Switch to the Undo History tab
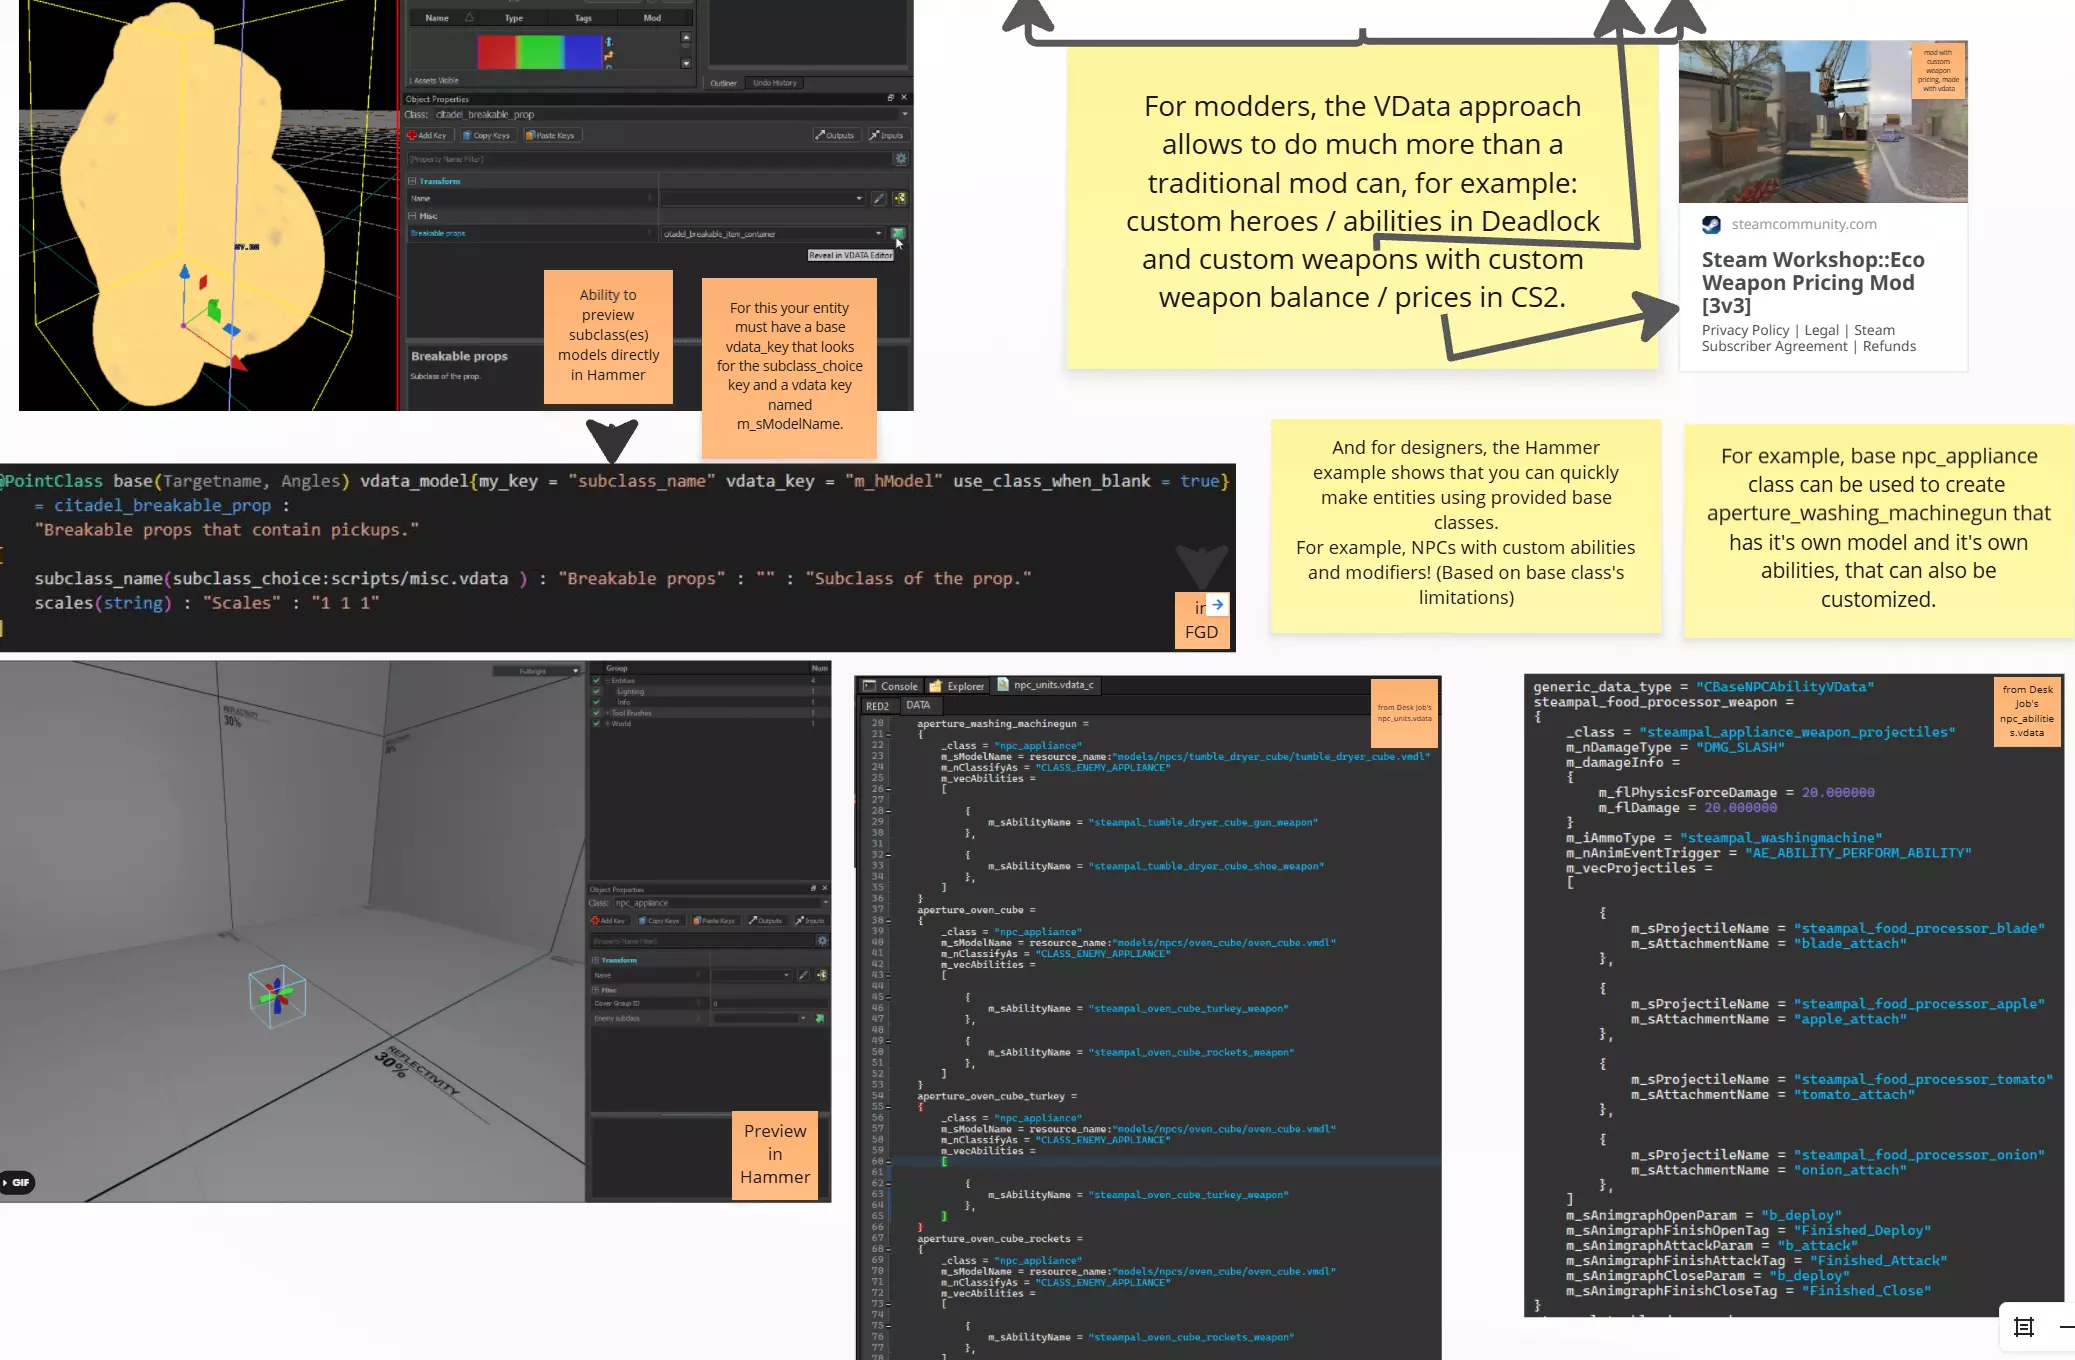 [775, 83]
